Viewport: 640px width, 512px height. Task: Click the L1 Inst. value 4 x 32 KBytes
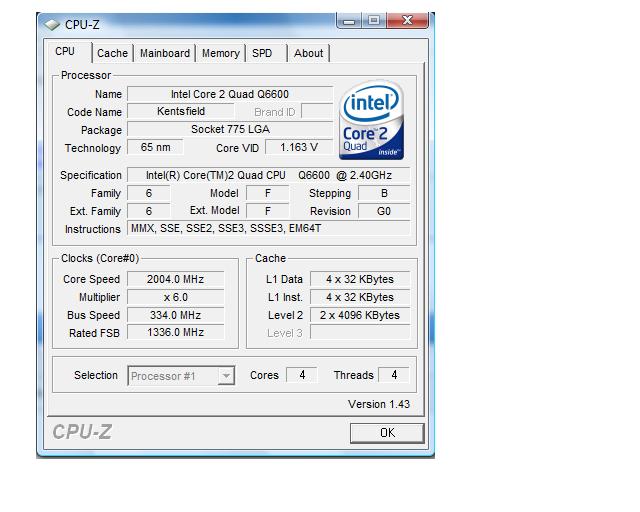[360, 297]
